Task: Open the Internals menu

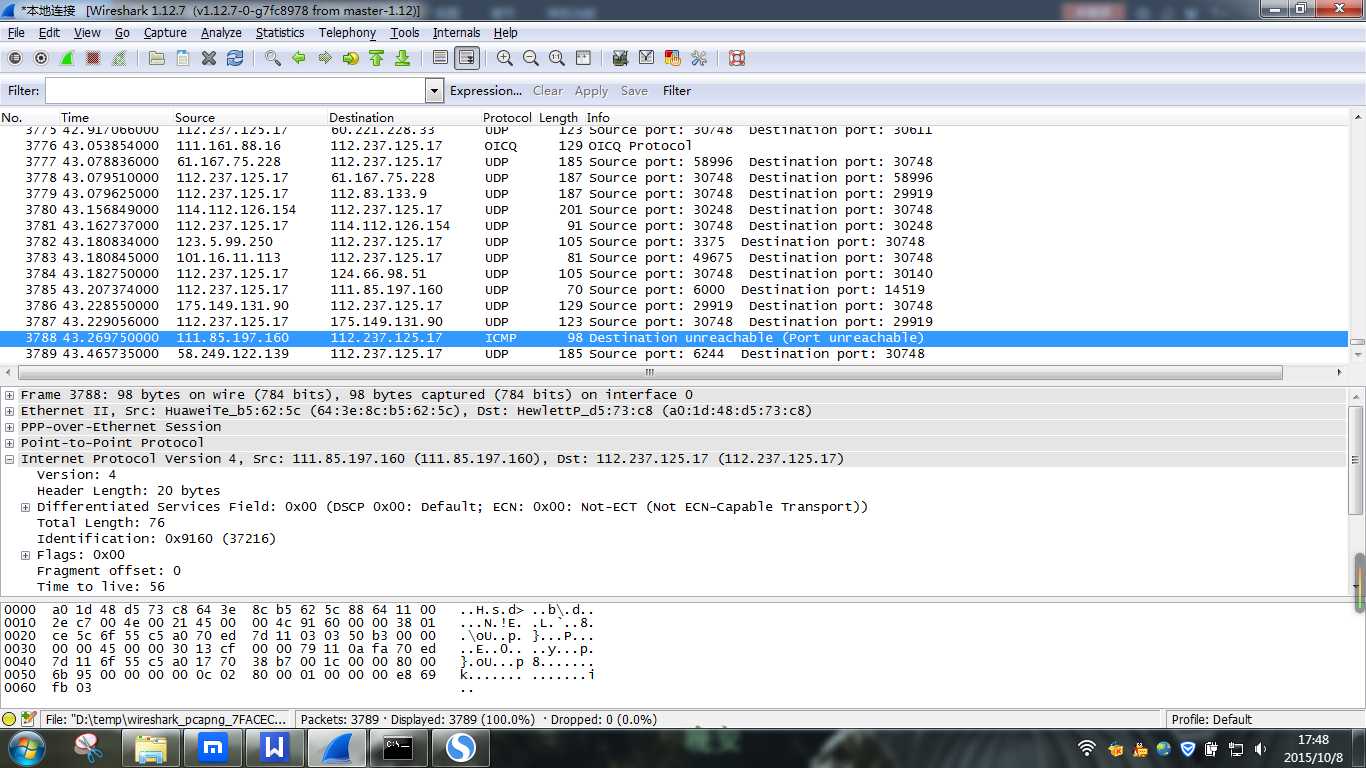Action: coord(456,32)
